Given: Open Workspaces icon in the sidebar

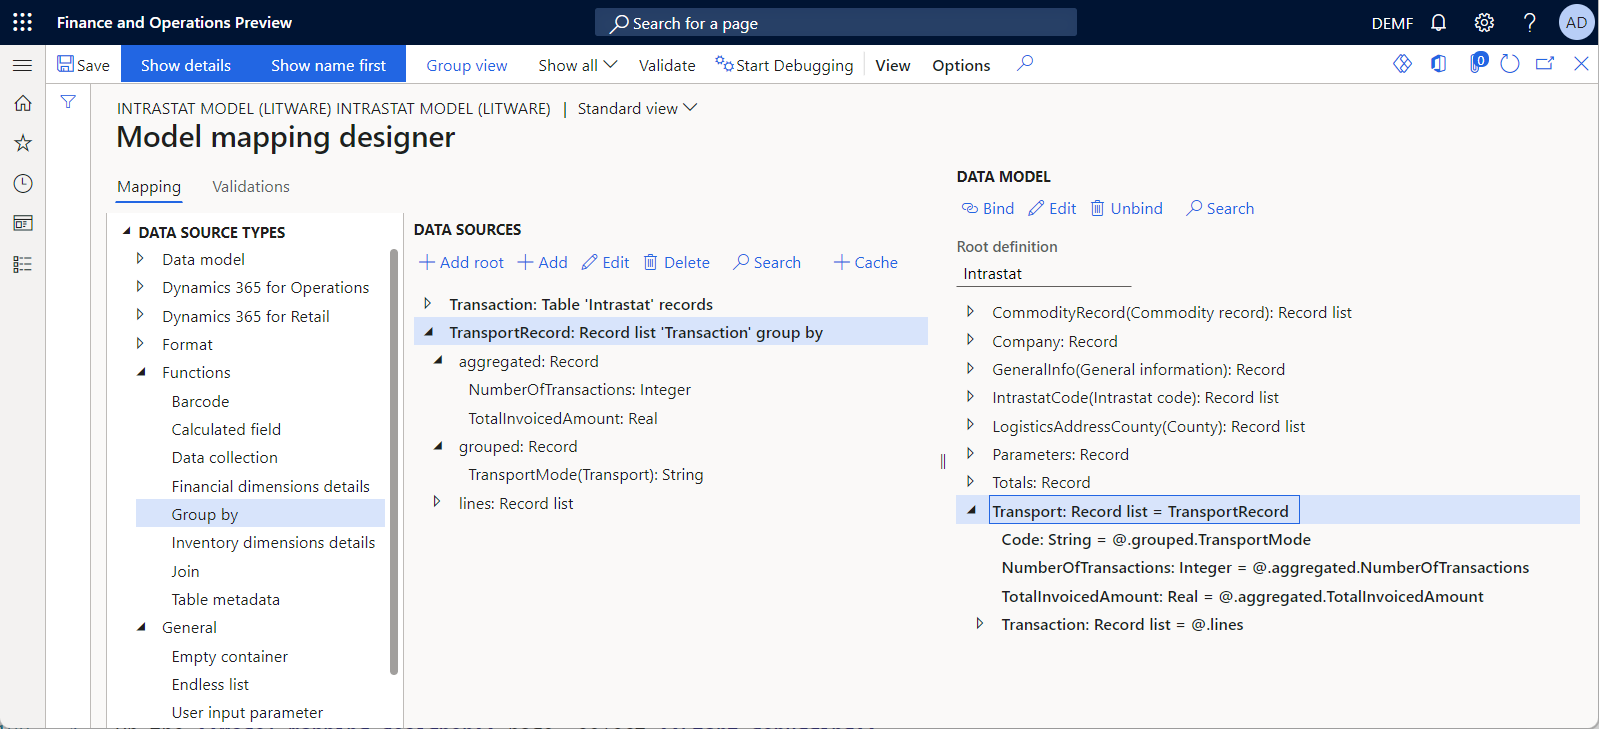Looking at the screenshot, I should tap(22, 223).
